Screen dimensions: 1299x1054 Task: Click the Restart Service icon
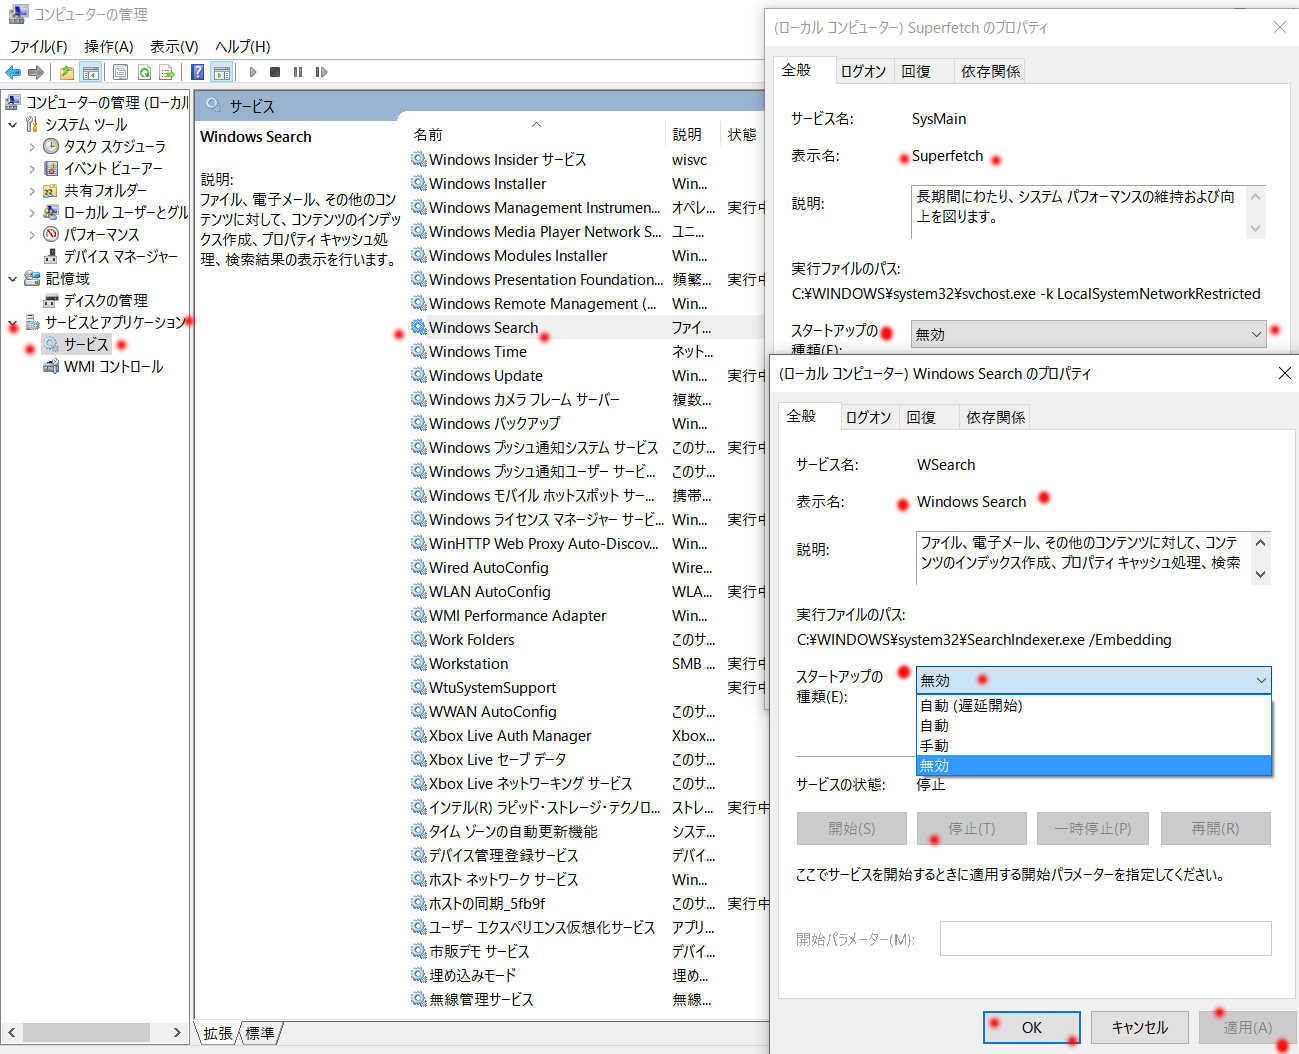(321, 72)
